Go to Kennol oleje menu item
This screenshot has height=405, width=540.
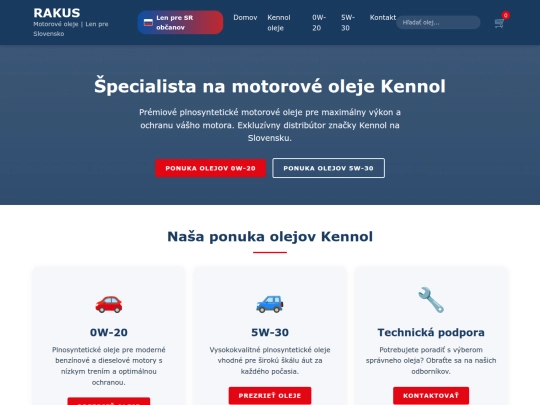tap(279, 23)
